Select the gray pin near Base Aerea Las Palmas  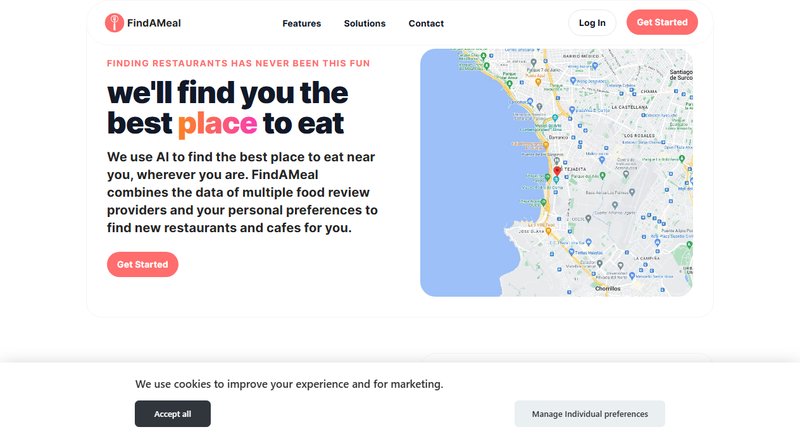click(632, 192)
